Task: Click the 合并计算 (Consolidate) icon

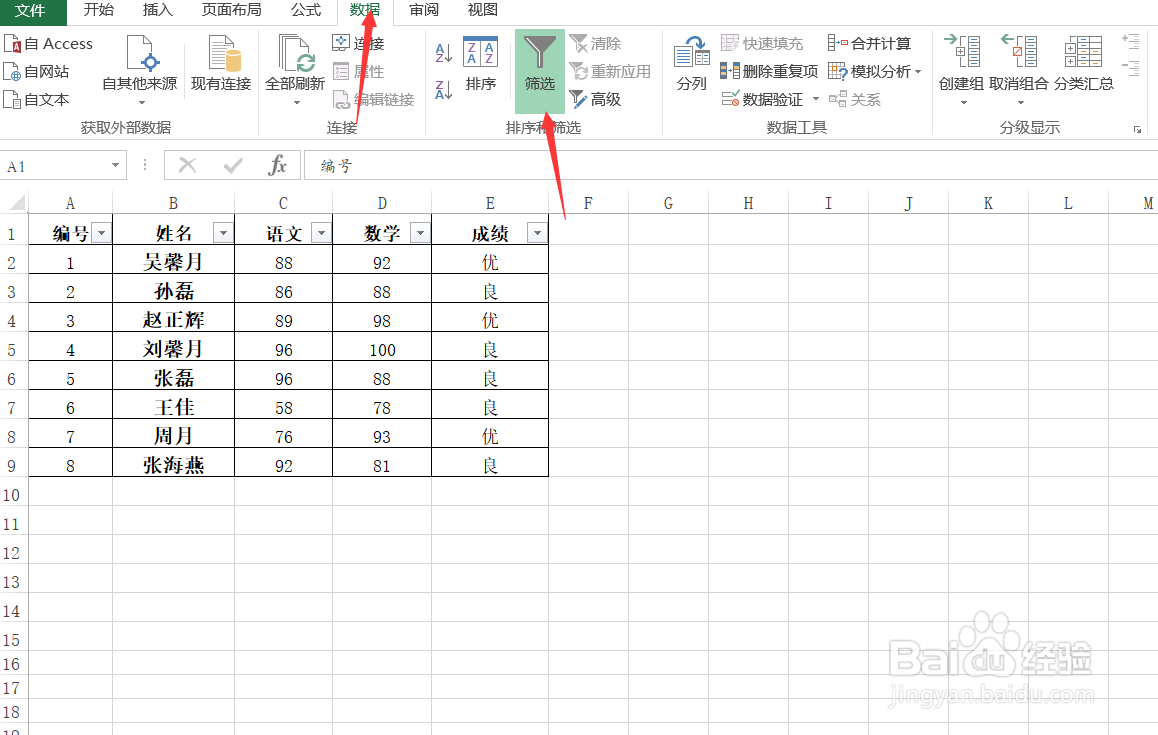Action: pos(870,43)
